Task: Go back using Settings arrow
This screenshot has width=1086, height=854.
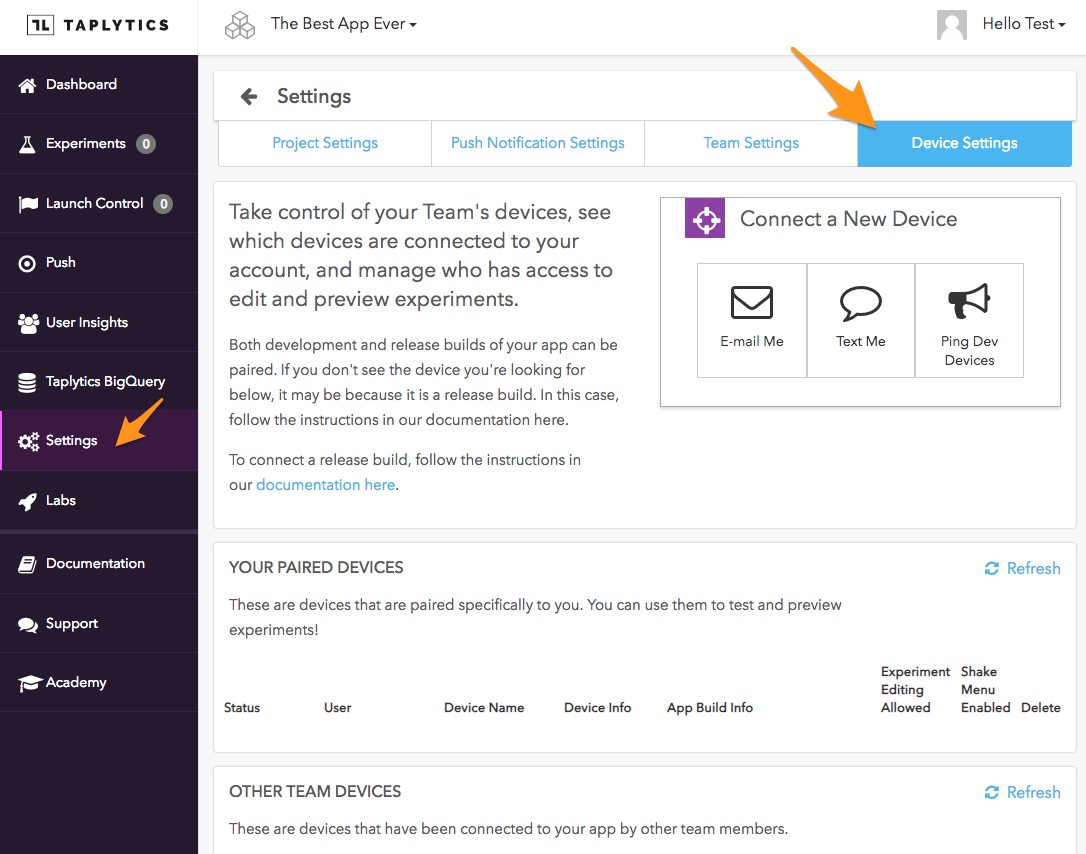Action: pos(249,96)
